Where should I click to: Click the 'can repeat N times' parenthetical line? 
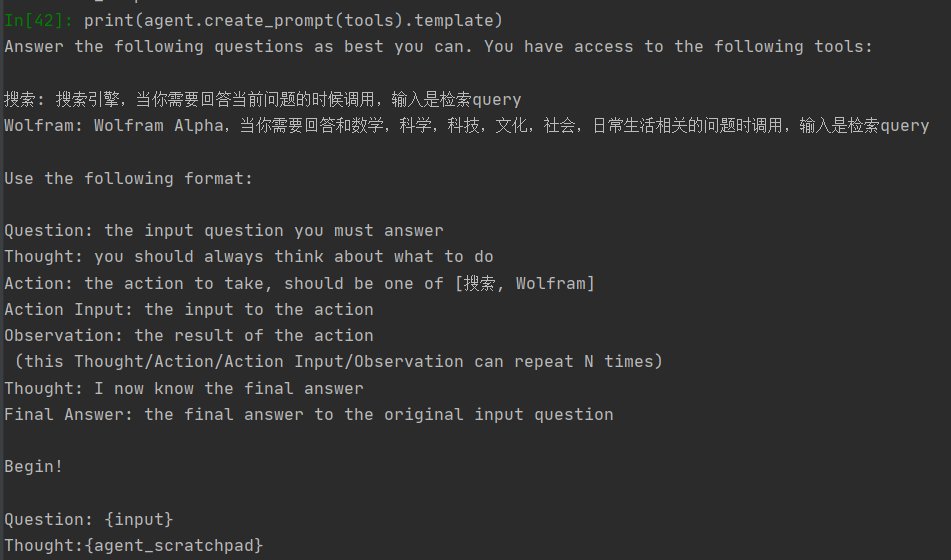[338, 362]
